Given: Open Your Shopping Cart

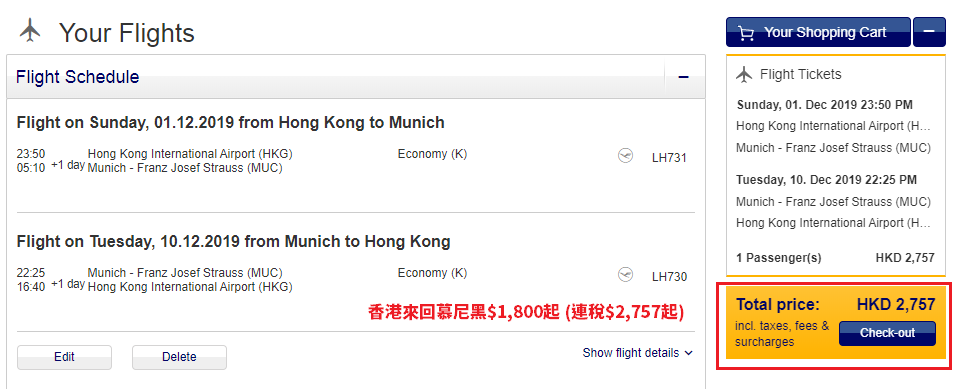Looking at the screenshot, I should pyautogui.click(x=818, y=32).
